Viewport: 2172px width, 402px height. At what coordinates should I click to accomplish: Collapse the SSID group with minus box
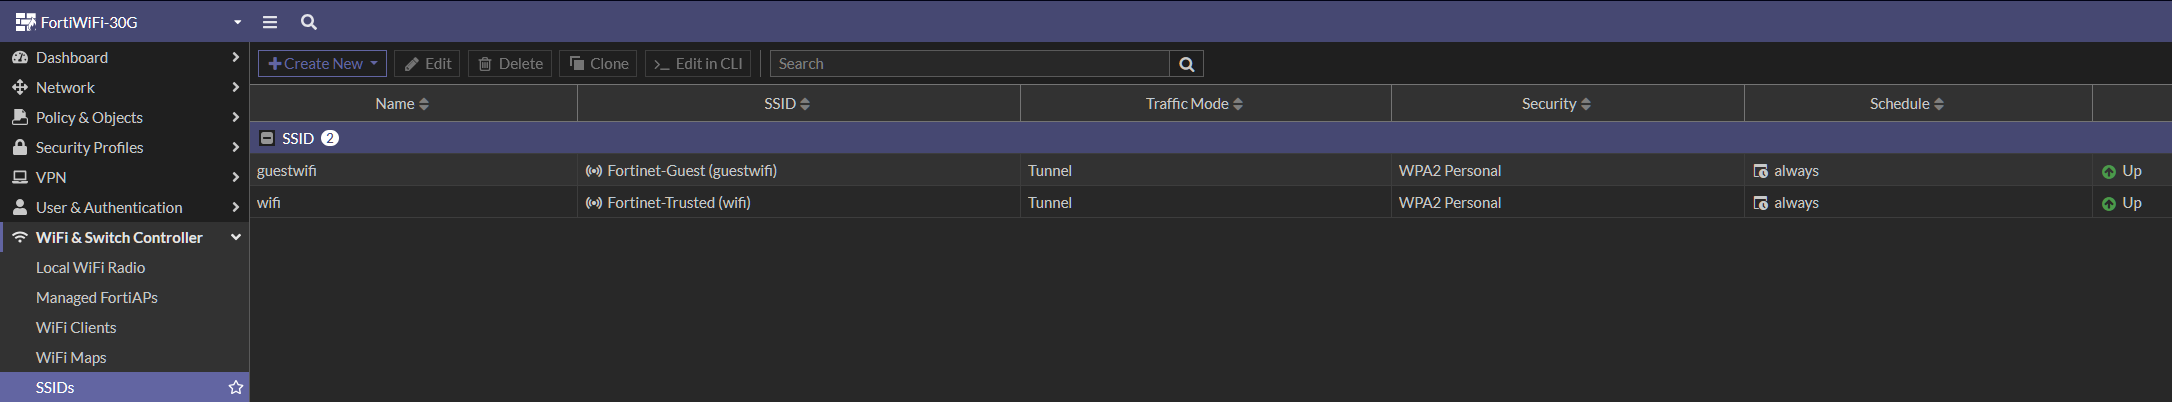point(267,138)
